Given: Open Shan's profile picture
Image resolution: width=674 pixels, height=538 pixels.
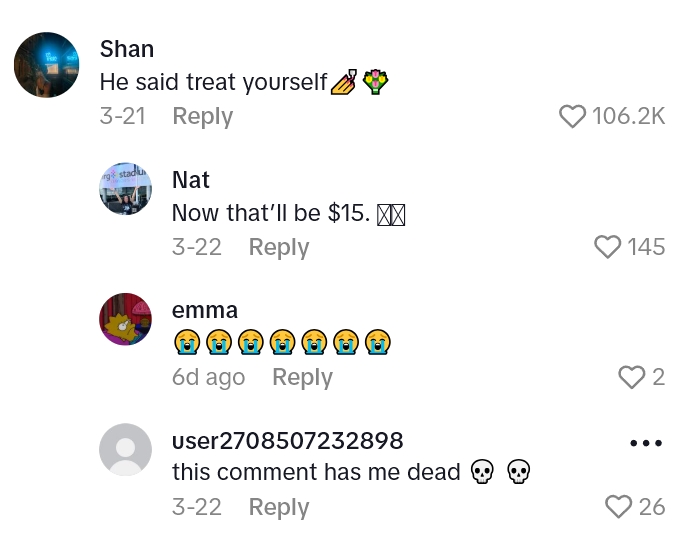Looking at the screenshot, I should 47,65.
